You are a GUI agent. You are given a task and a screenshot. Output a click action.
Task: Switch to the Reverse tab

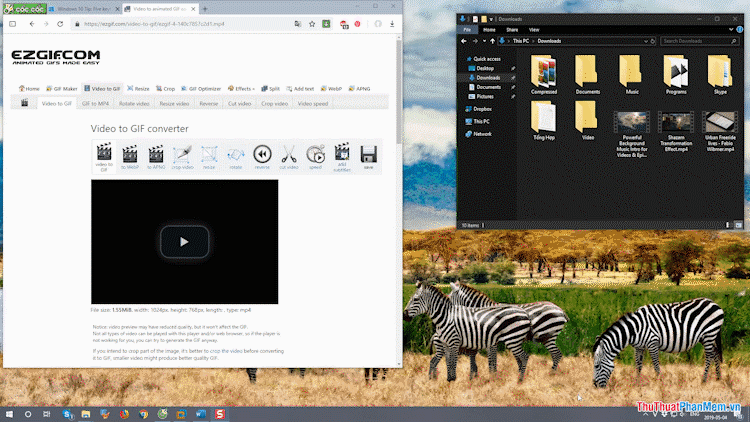[209, 103]
